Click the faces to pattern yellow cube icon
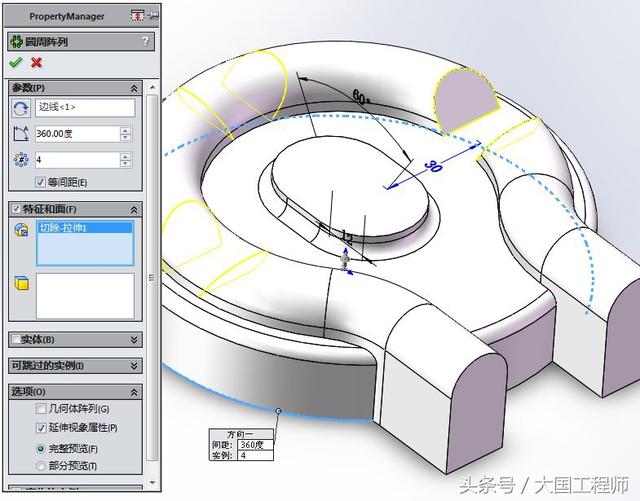The width and height of the screenshot is (640, 501). [22, 283]
